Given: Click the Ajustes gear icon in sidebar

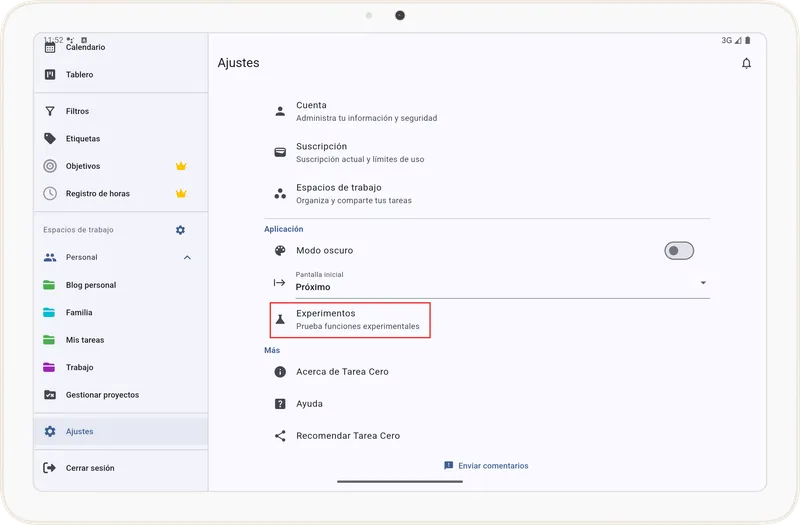Looking at the screenshot, I should click(50, 432).
